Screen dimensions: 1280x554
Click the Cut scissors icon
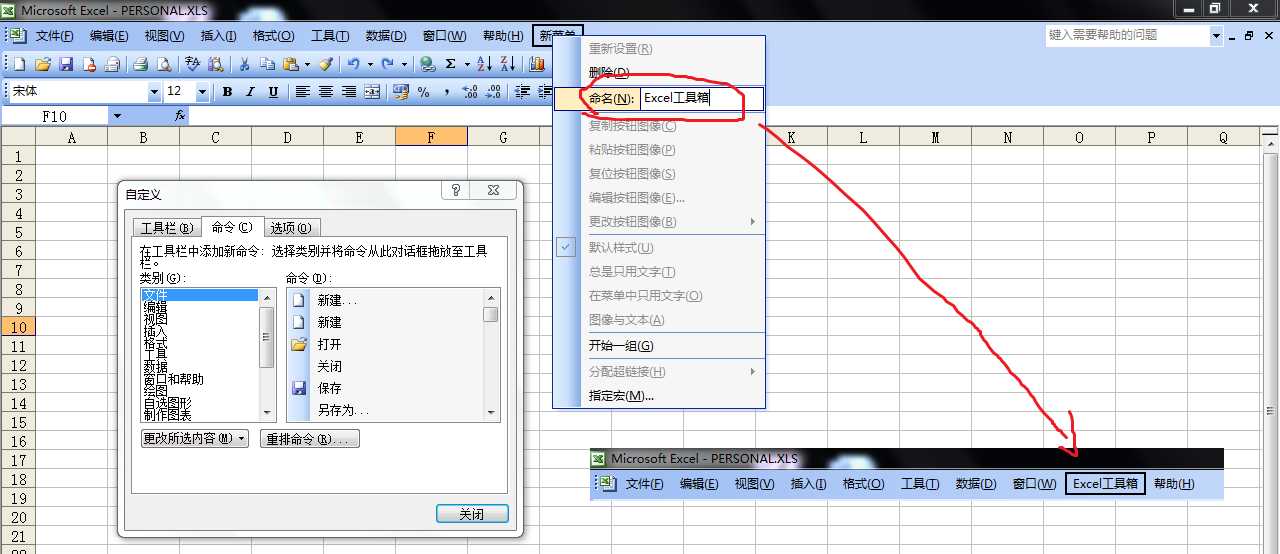pos(244,64)
